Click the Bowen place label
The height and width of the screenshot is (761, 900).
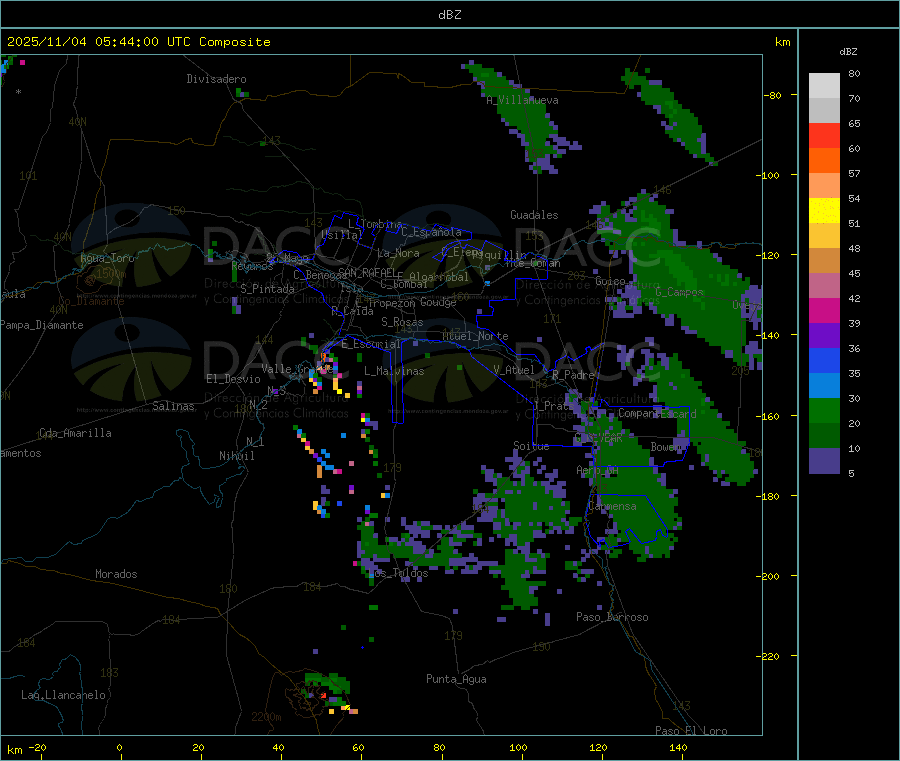[666, 447]
